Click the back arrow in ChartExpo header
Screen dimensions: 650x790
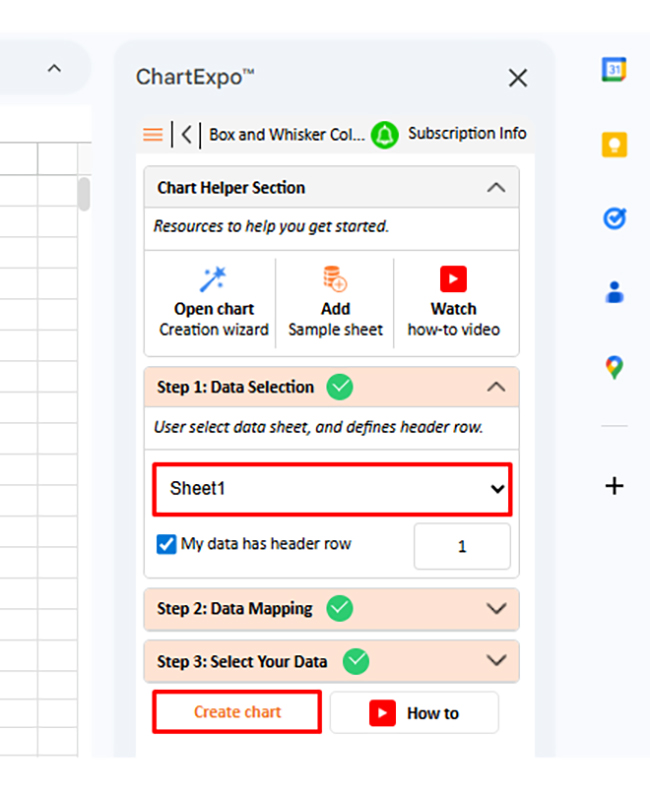tap(187, 135)
